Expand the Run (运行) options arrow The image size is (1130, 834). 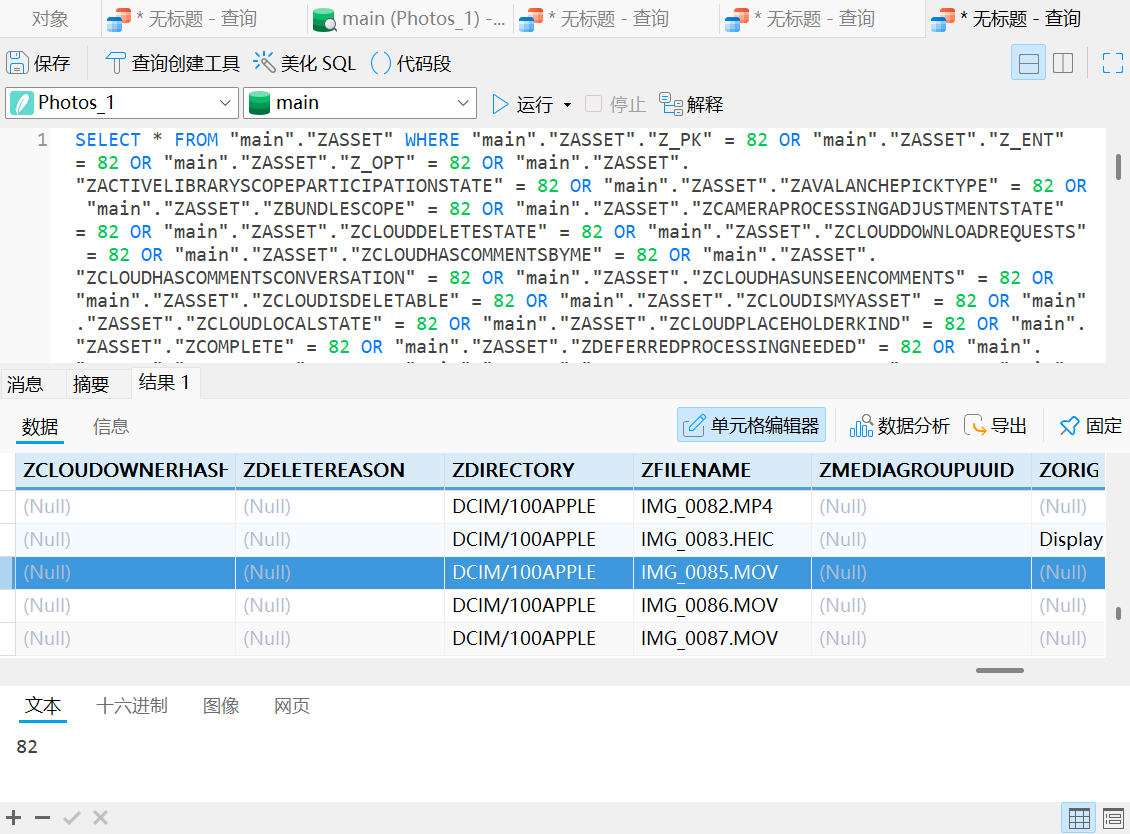click(567, 105)
